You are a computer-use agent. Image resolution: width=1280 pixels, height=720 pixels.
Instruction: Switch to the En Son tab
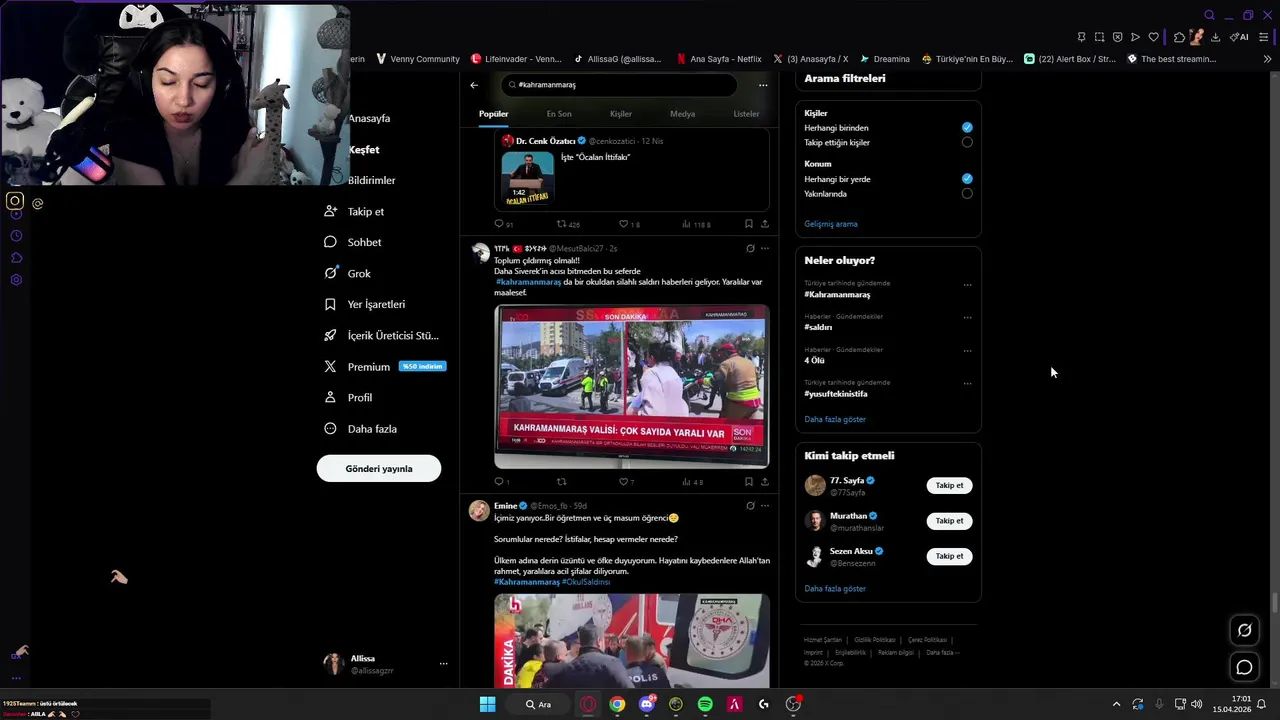pyautogui.click(x=559, y=114)
